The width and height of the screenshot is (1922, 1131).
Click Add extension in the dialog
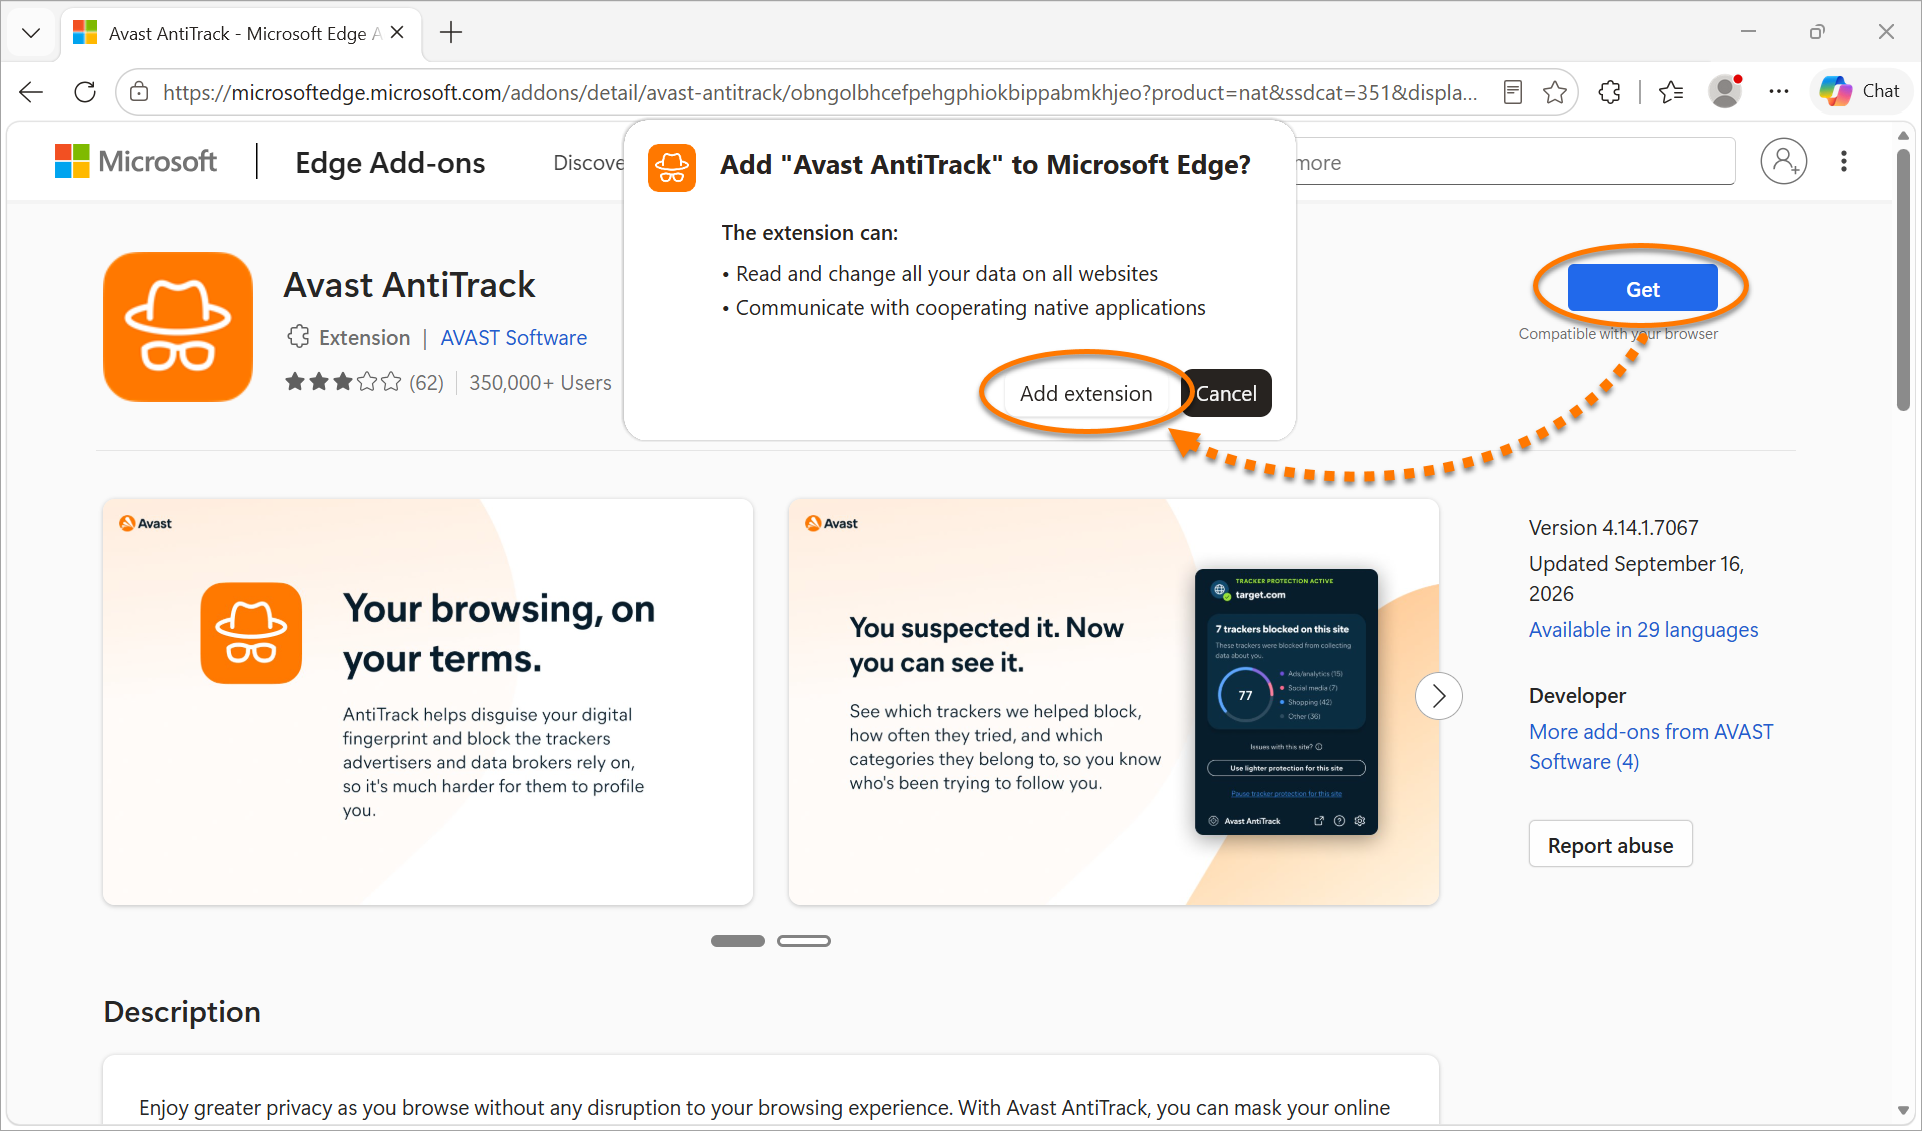tap(1086, 393)
